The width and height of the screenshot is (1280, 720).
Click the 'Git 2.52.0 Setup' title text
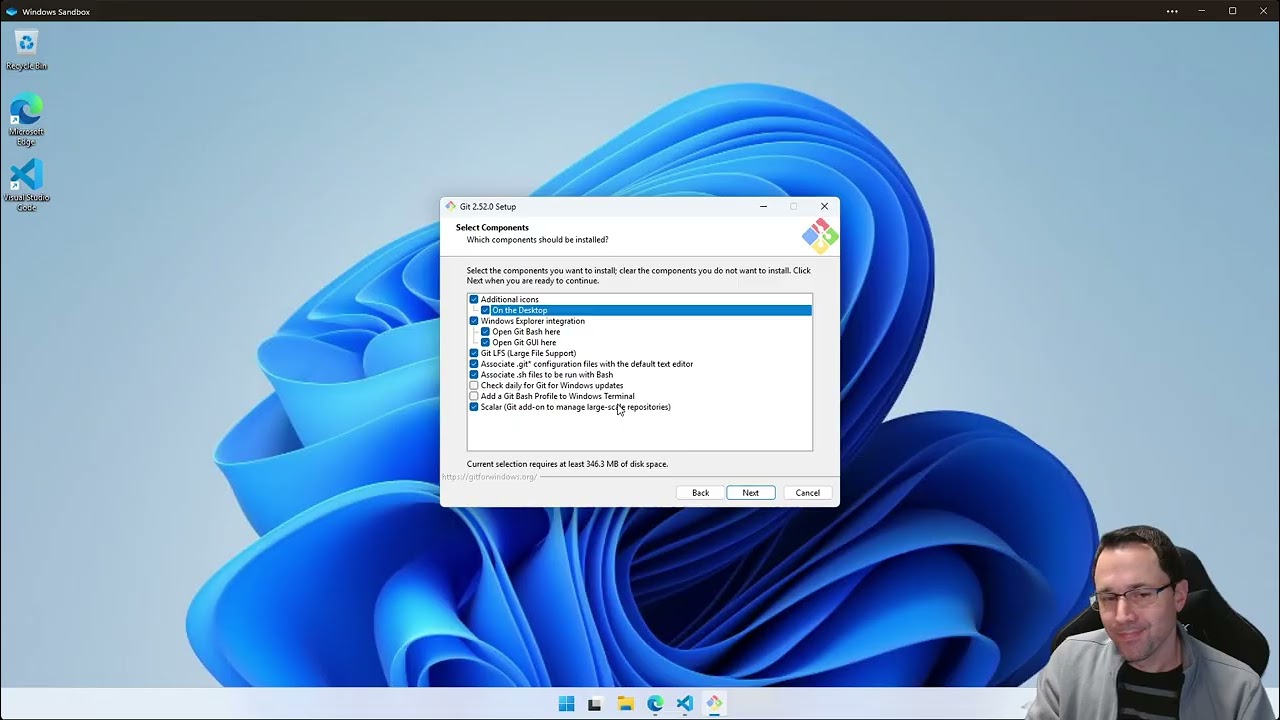pos(488,207)
